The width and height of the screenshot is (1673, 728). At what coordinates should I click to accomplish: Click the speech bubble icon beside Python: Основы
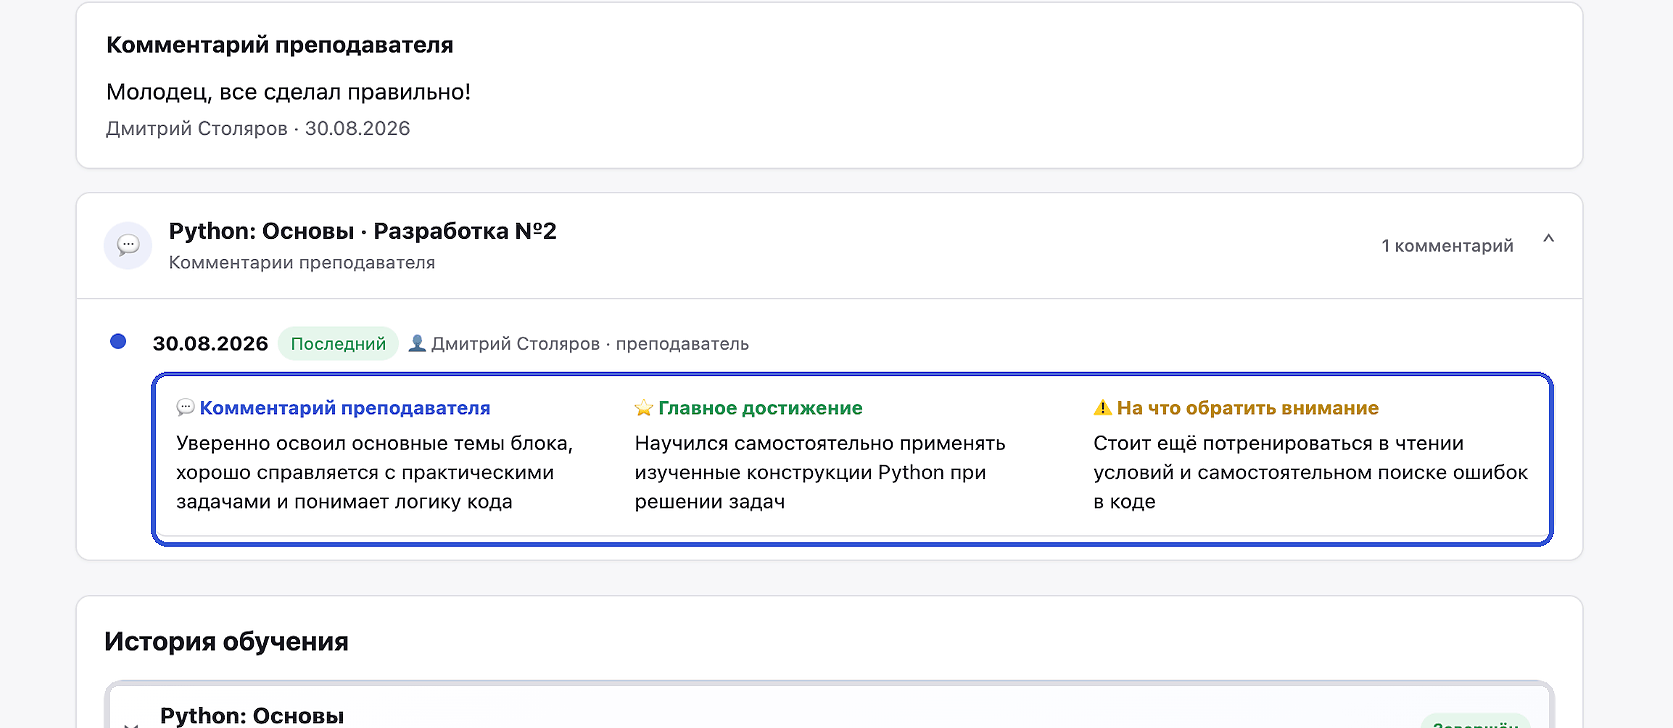pos(128,245)
